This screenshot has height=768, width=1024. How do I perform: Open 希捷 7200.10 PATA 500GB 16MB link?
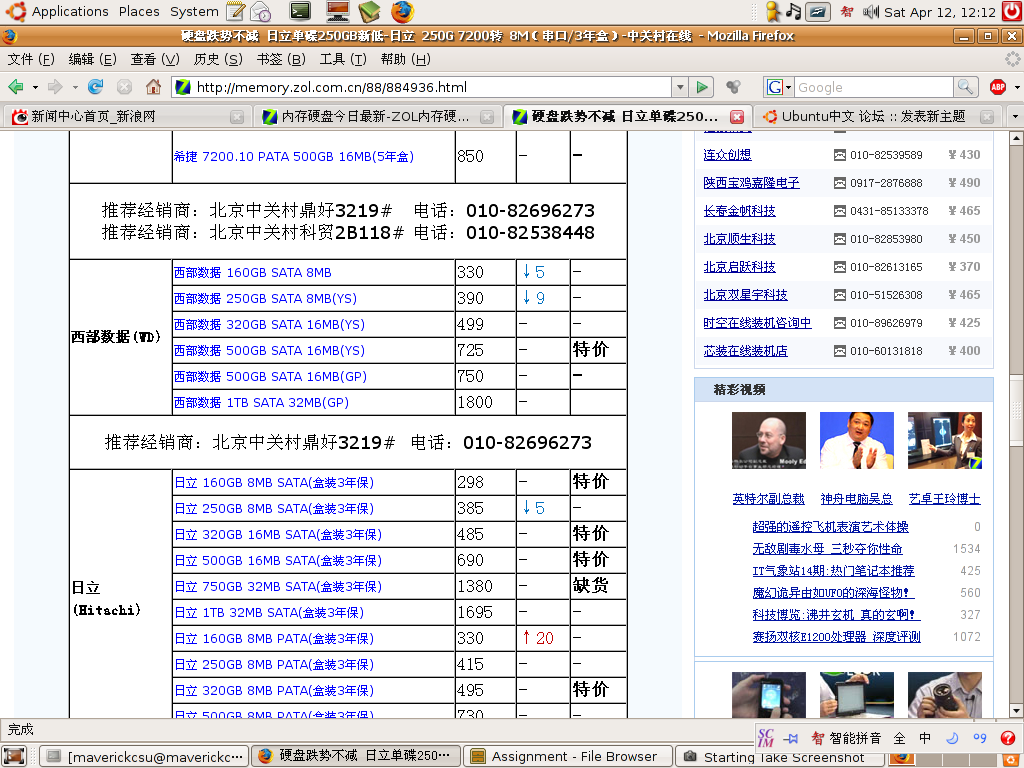point(294,156)
